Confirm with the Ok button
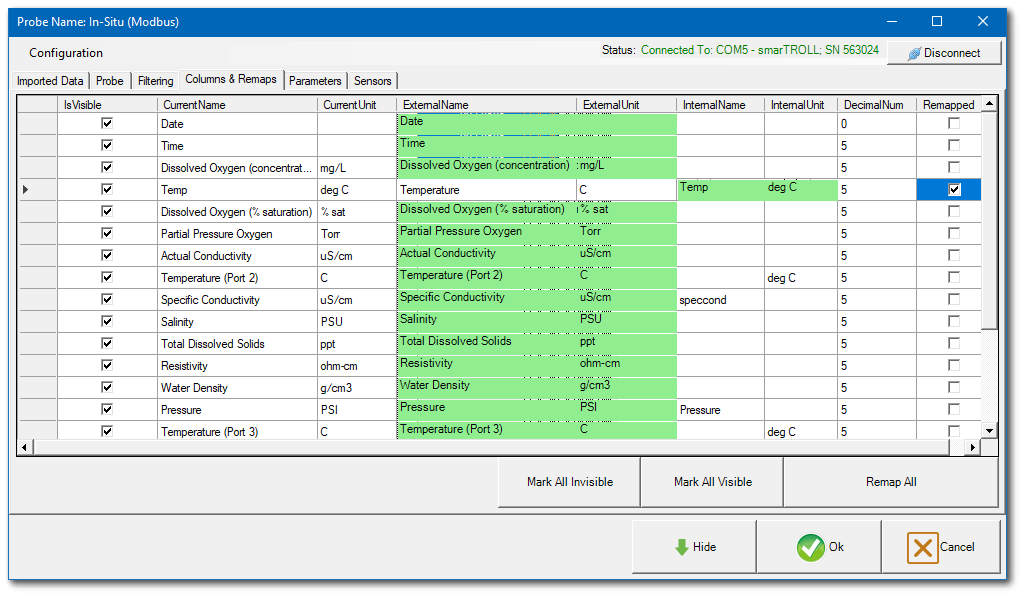This screenshot has height=596, width=1023. (819, 547)
